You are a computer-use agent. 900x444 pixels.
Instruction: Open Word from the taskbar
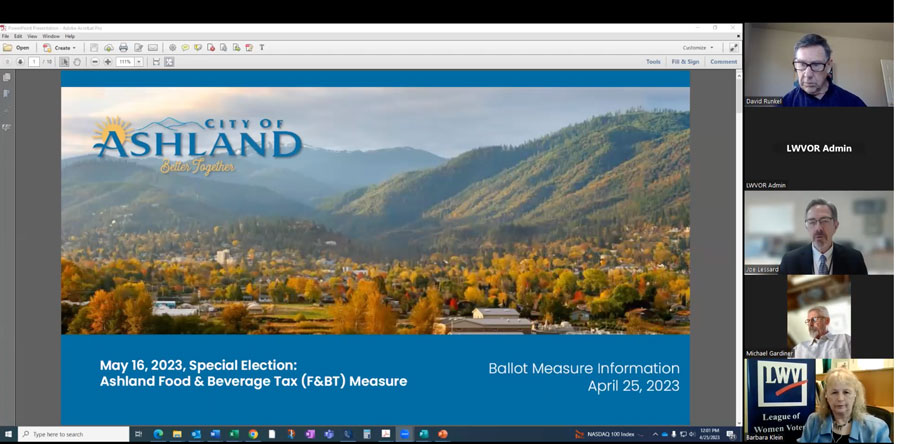coord(215,434)
